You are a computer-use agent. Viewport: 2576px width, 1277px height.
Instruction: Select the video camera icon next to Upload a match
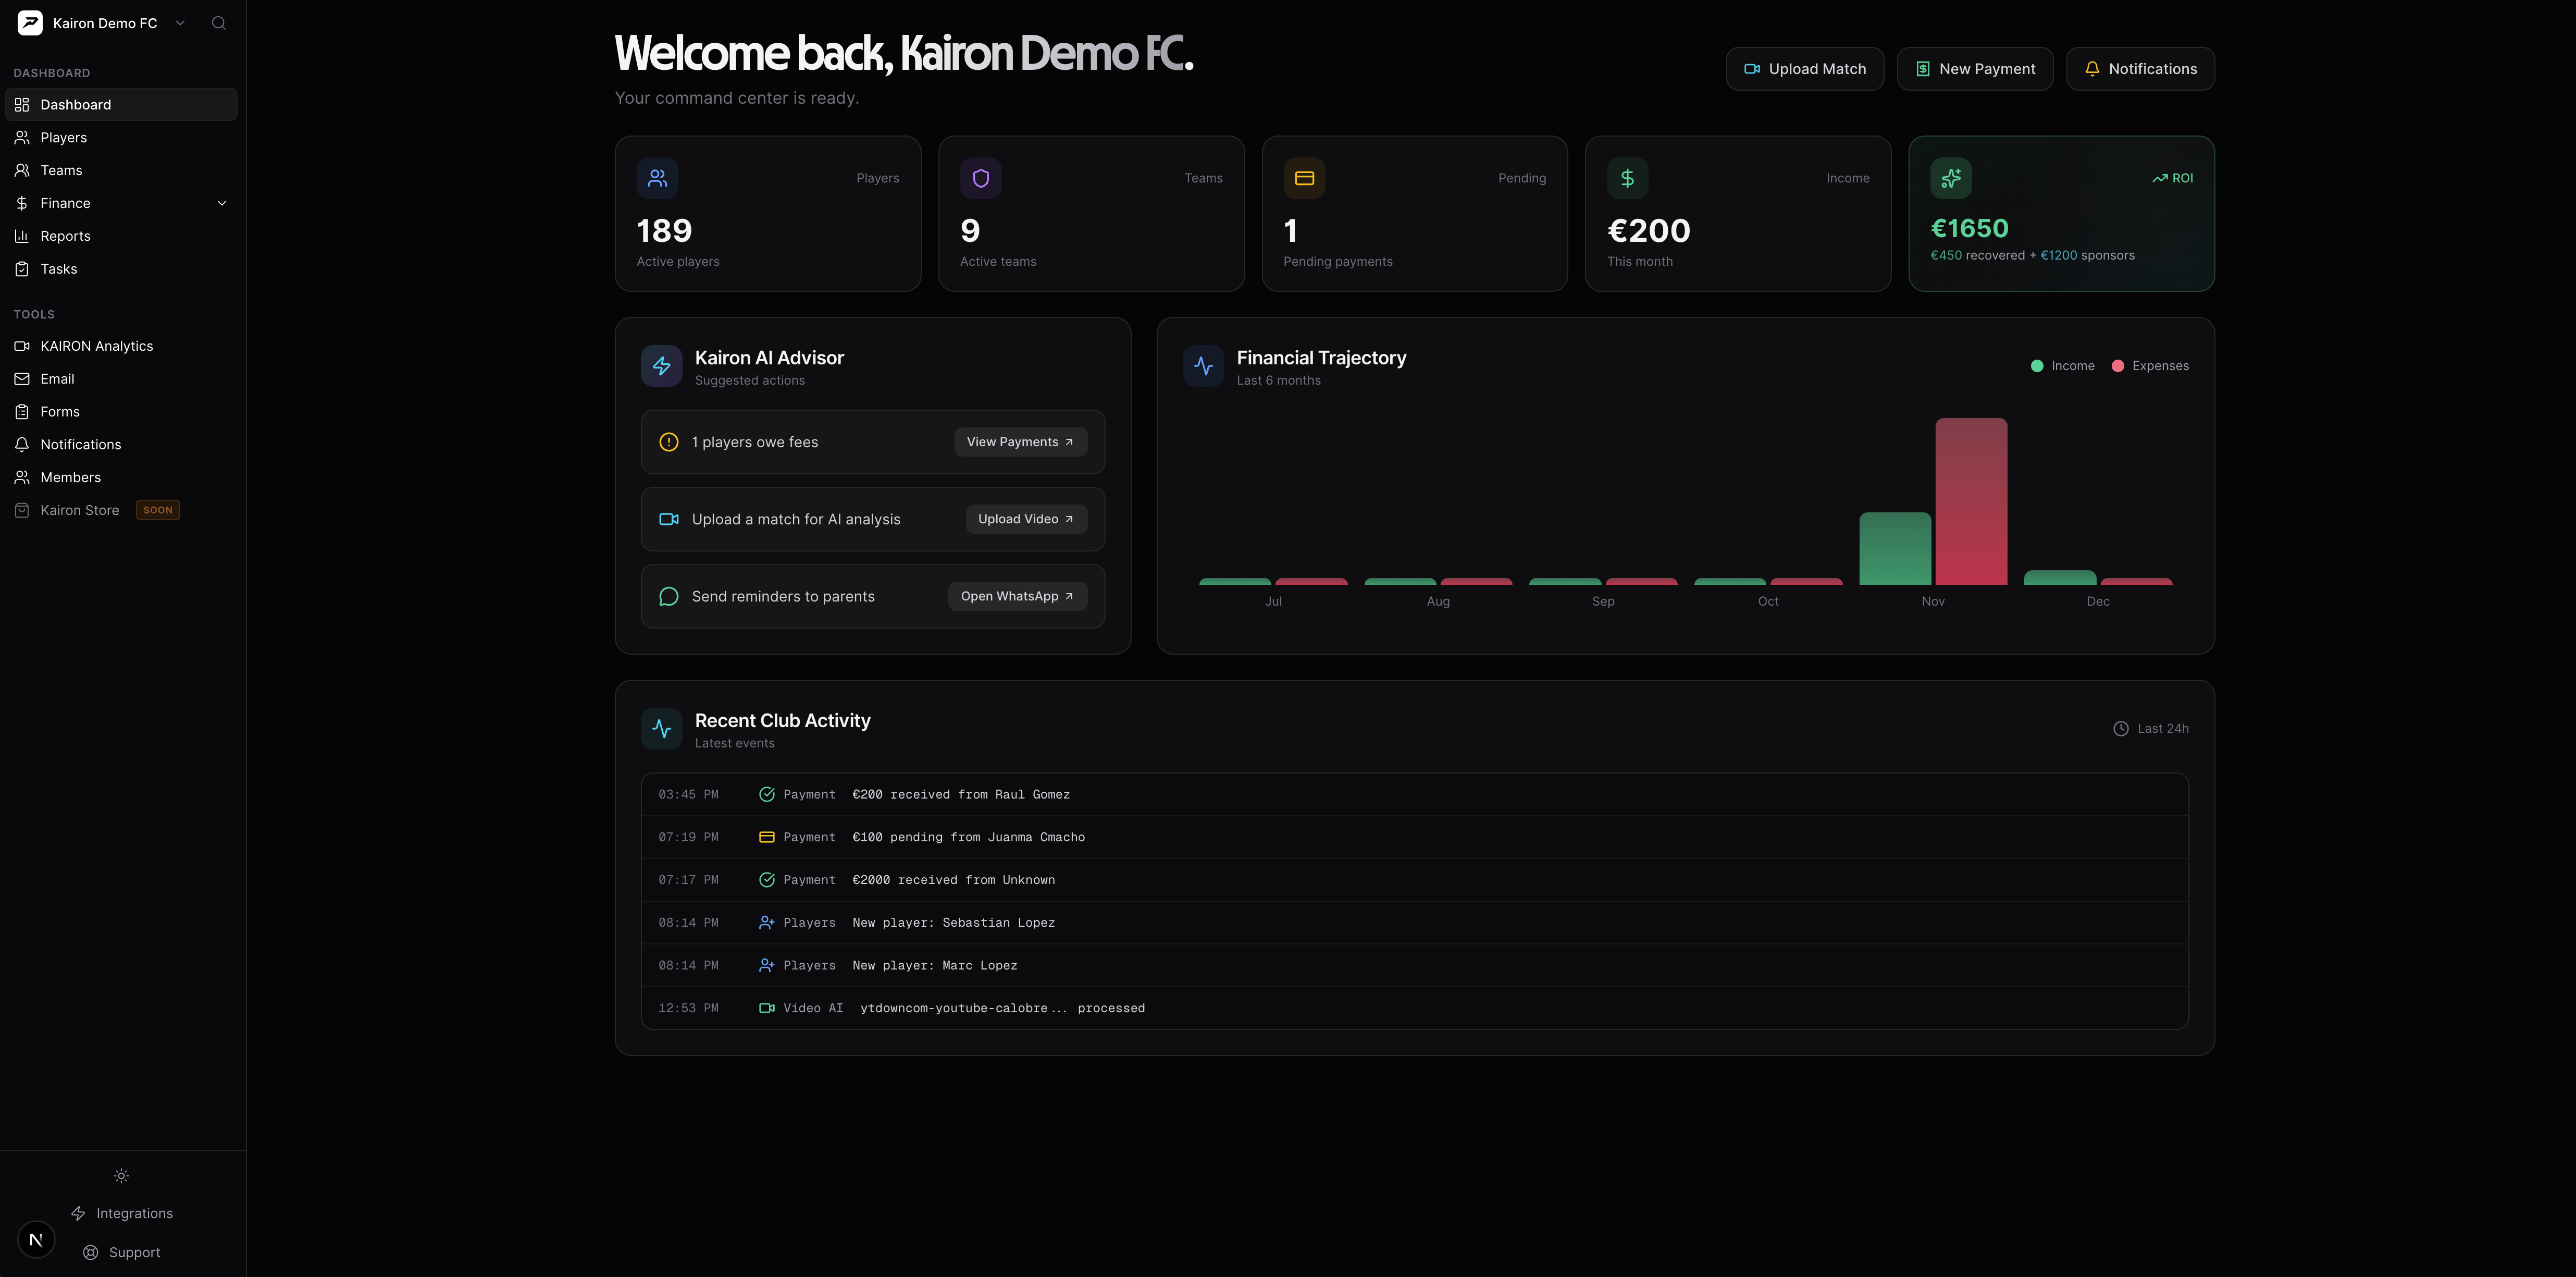pos(668,519)
